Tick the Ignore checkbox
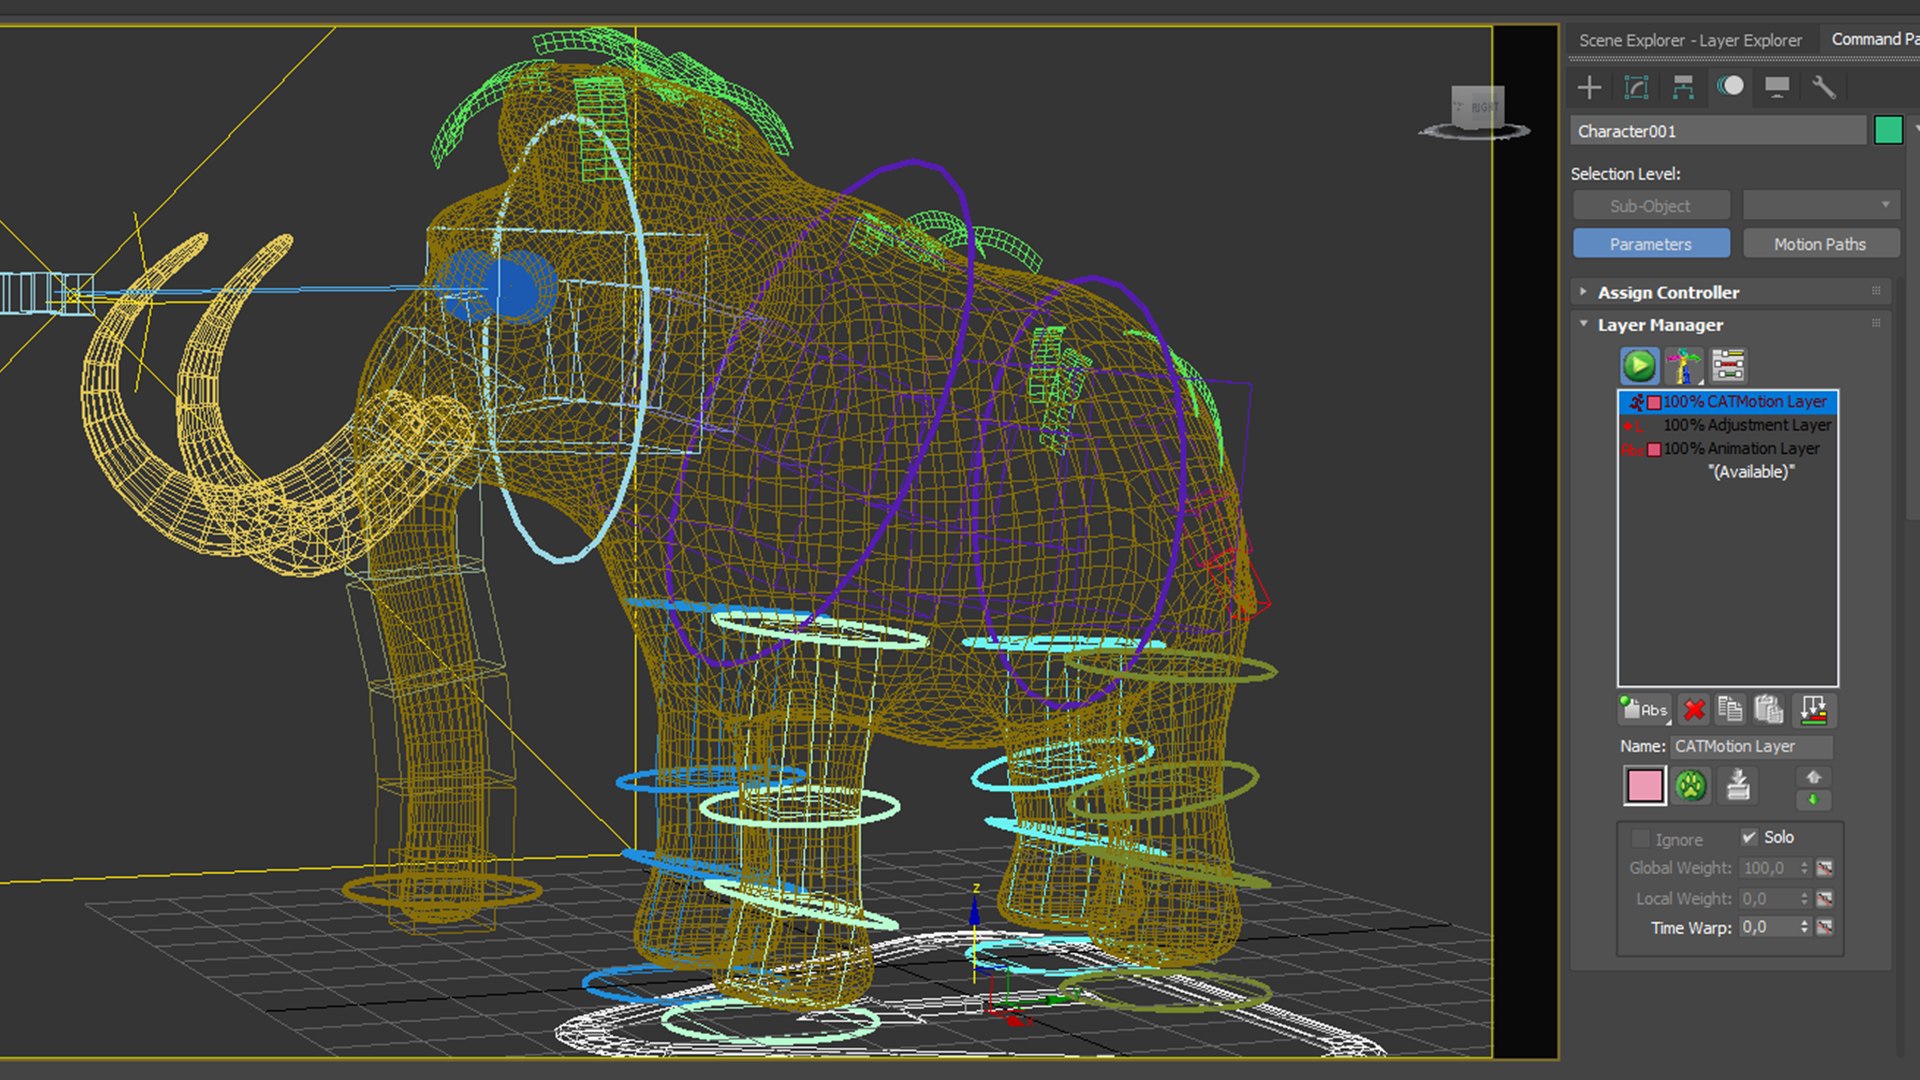 1640,838
